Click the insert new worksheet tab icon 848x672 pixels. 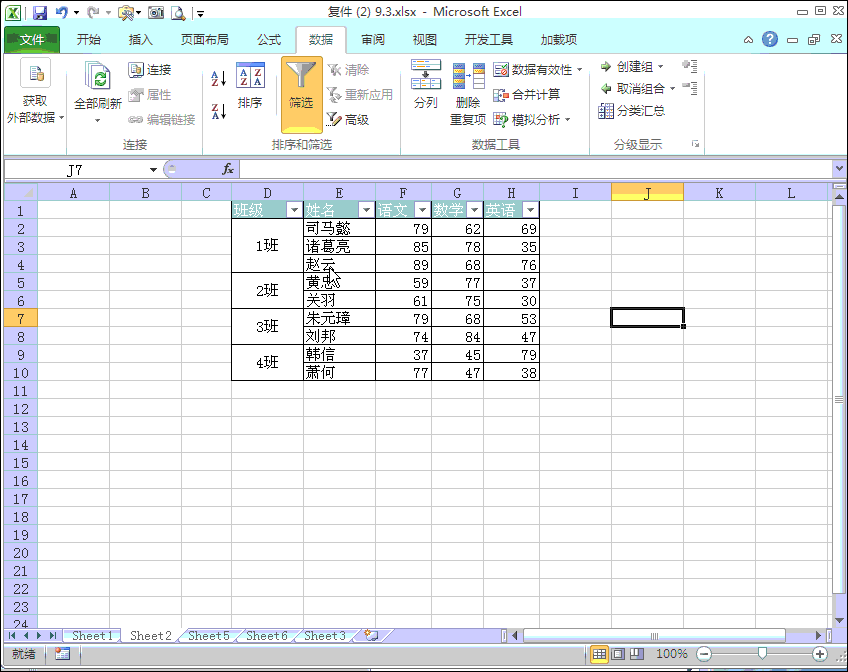coord(371,635)
